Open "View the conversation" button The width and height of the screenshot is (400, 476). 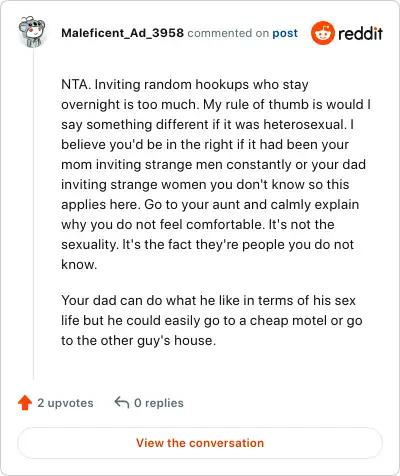pyautogui.click(x=200, y=443)
